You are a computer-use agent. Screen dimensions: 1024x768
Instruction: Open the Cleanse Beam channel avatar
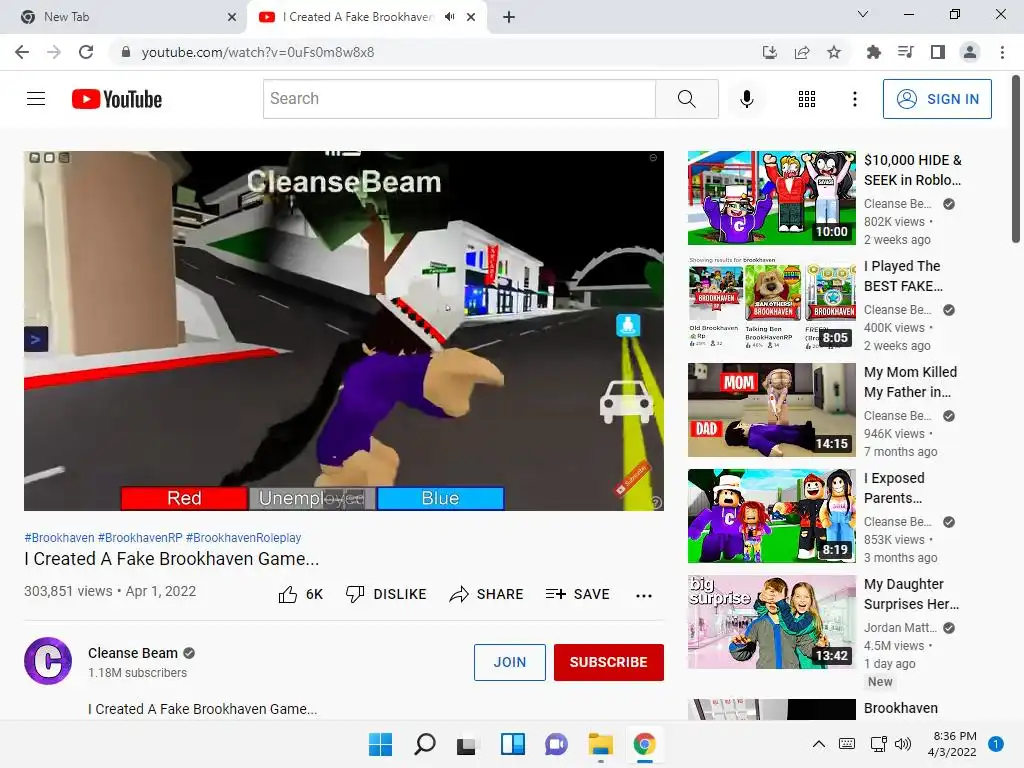point(48,661)
